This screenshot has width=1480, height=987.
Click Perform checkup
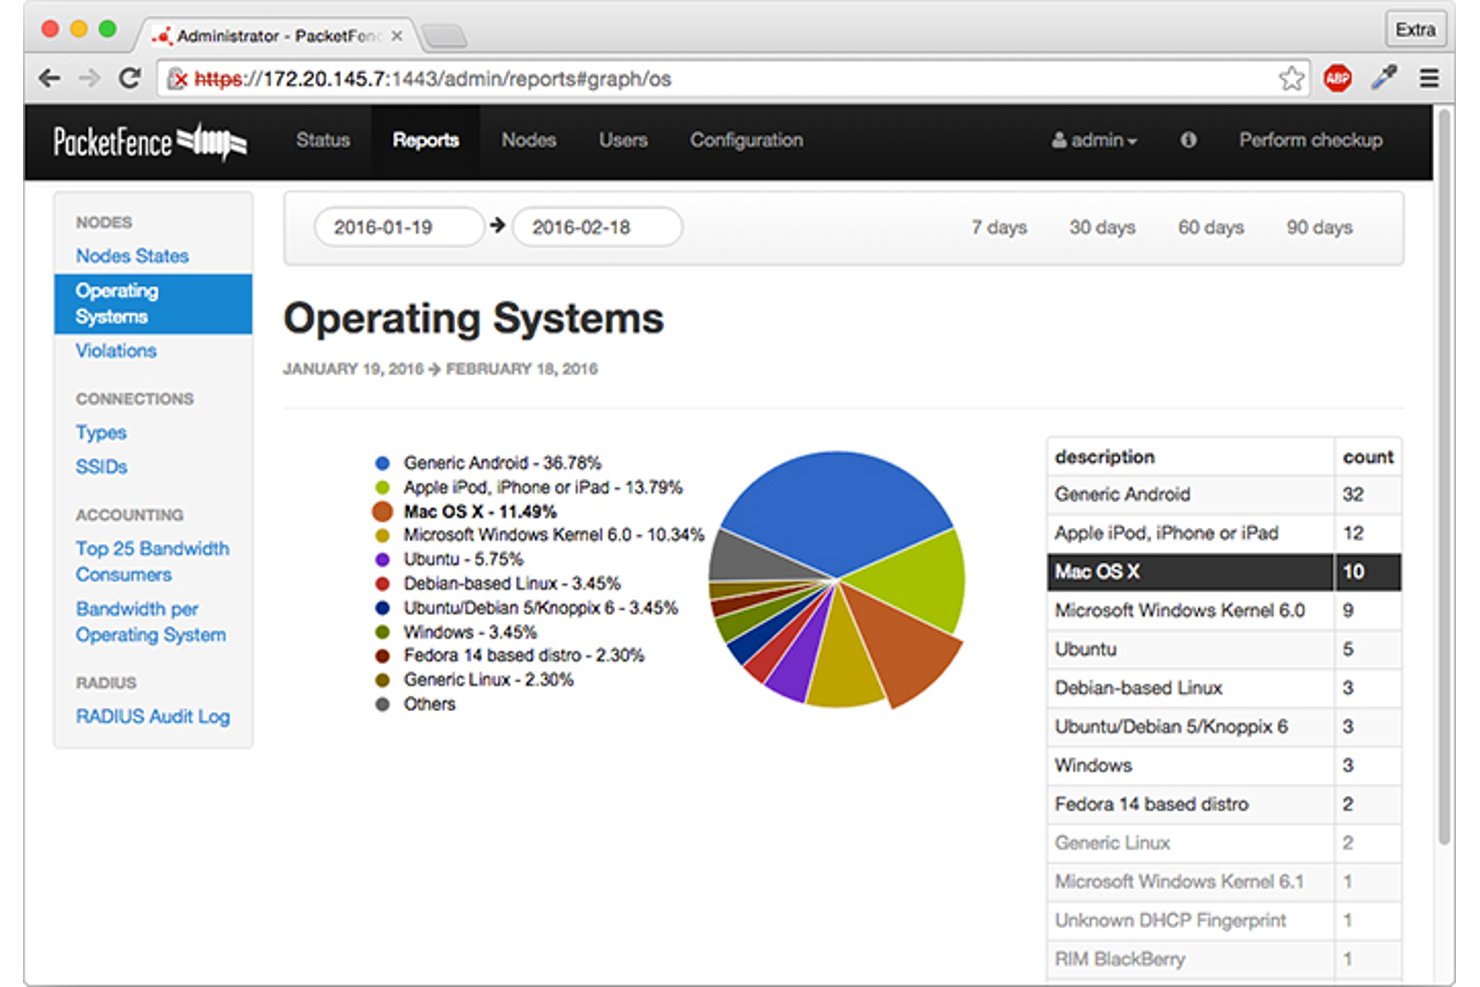pyautogui.click(x=1311, y=140)
